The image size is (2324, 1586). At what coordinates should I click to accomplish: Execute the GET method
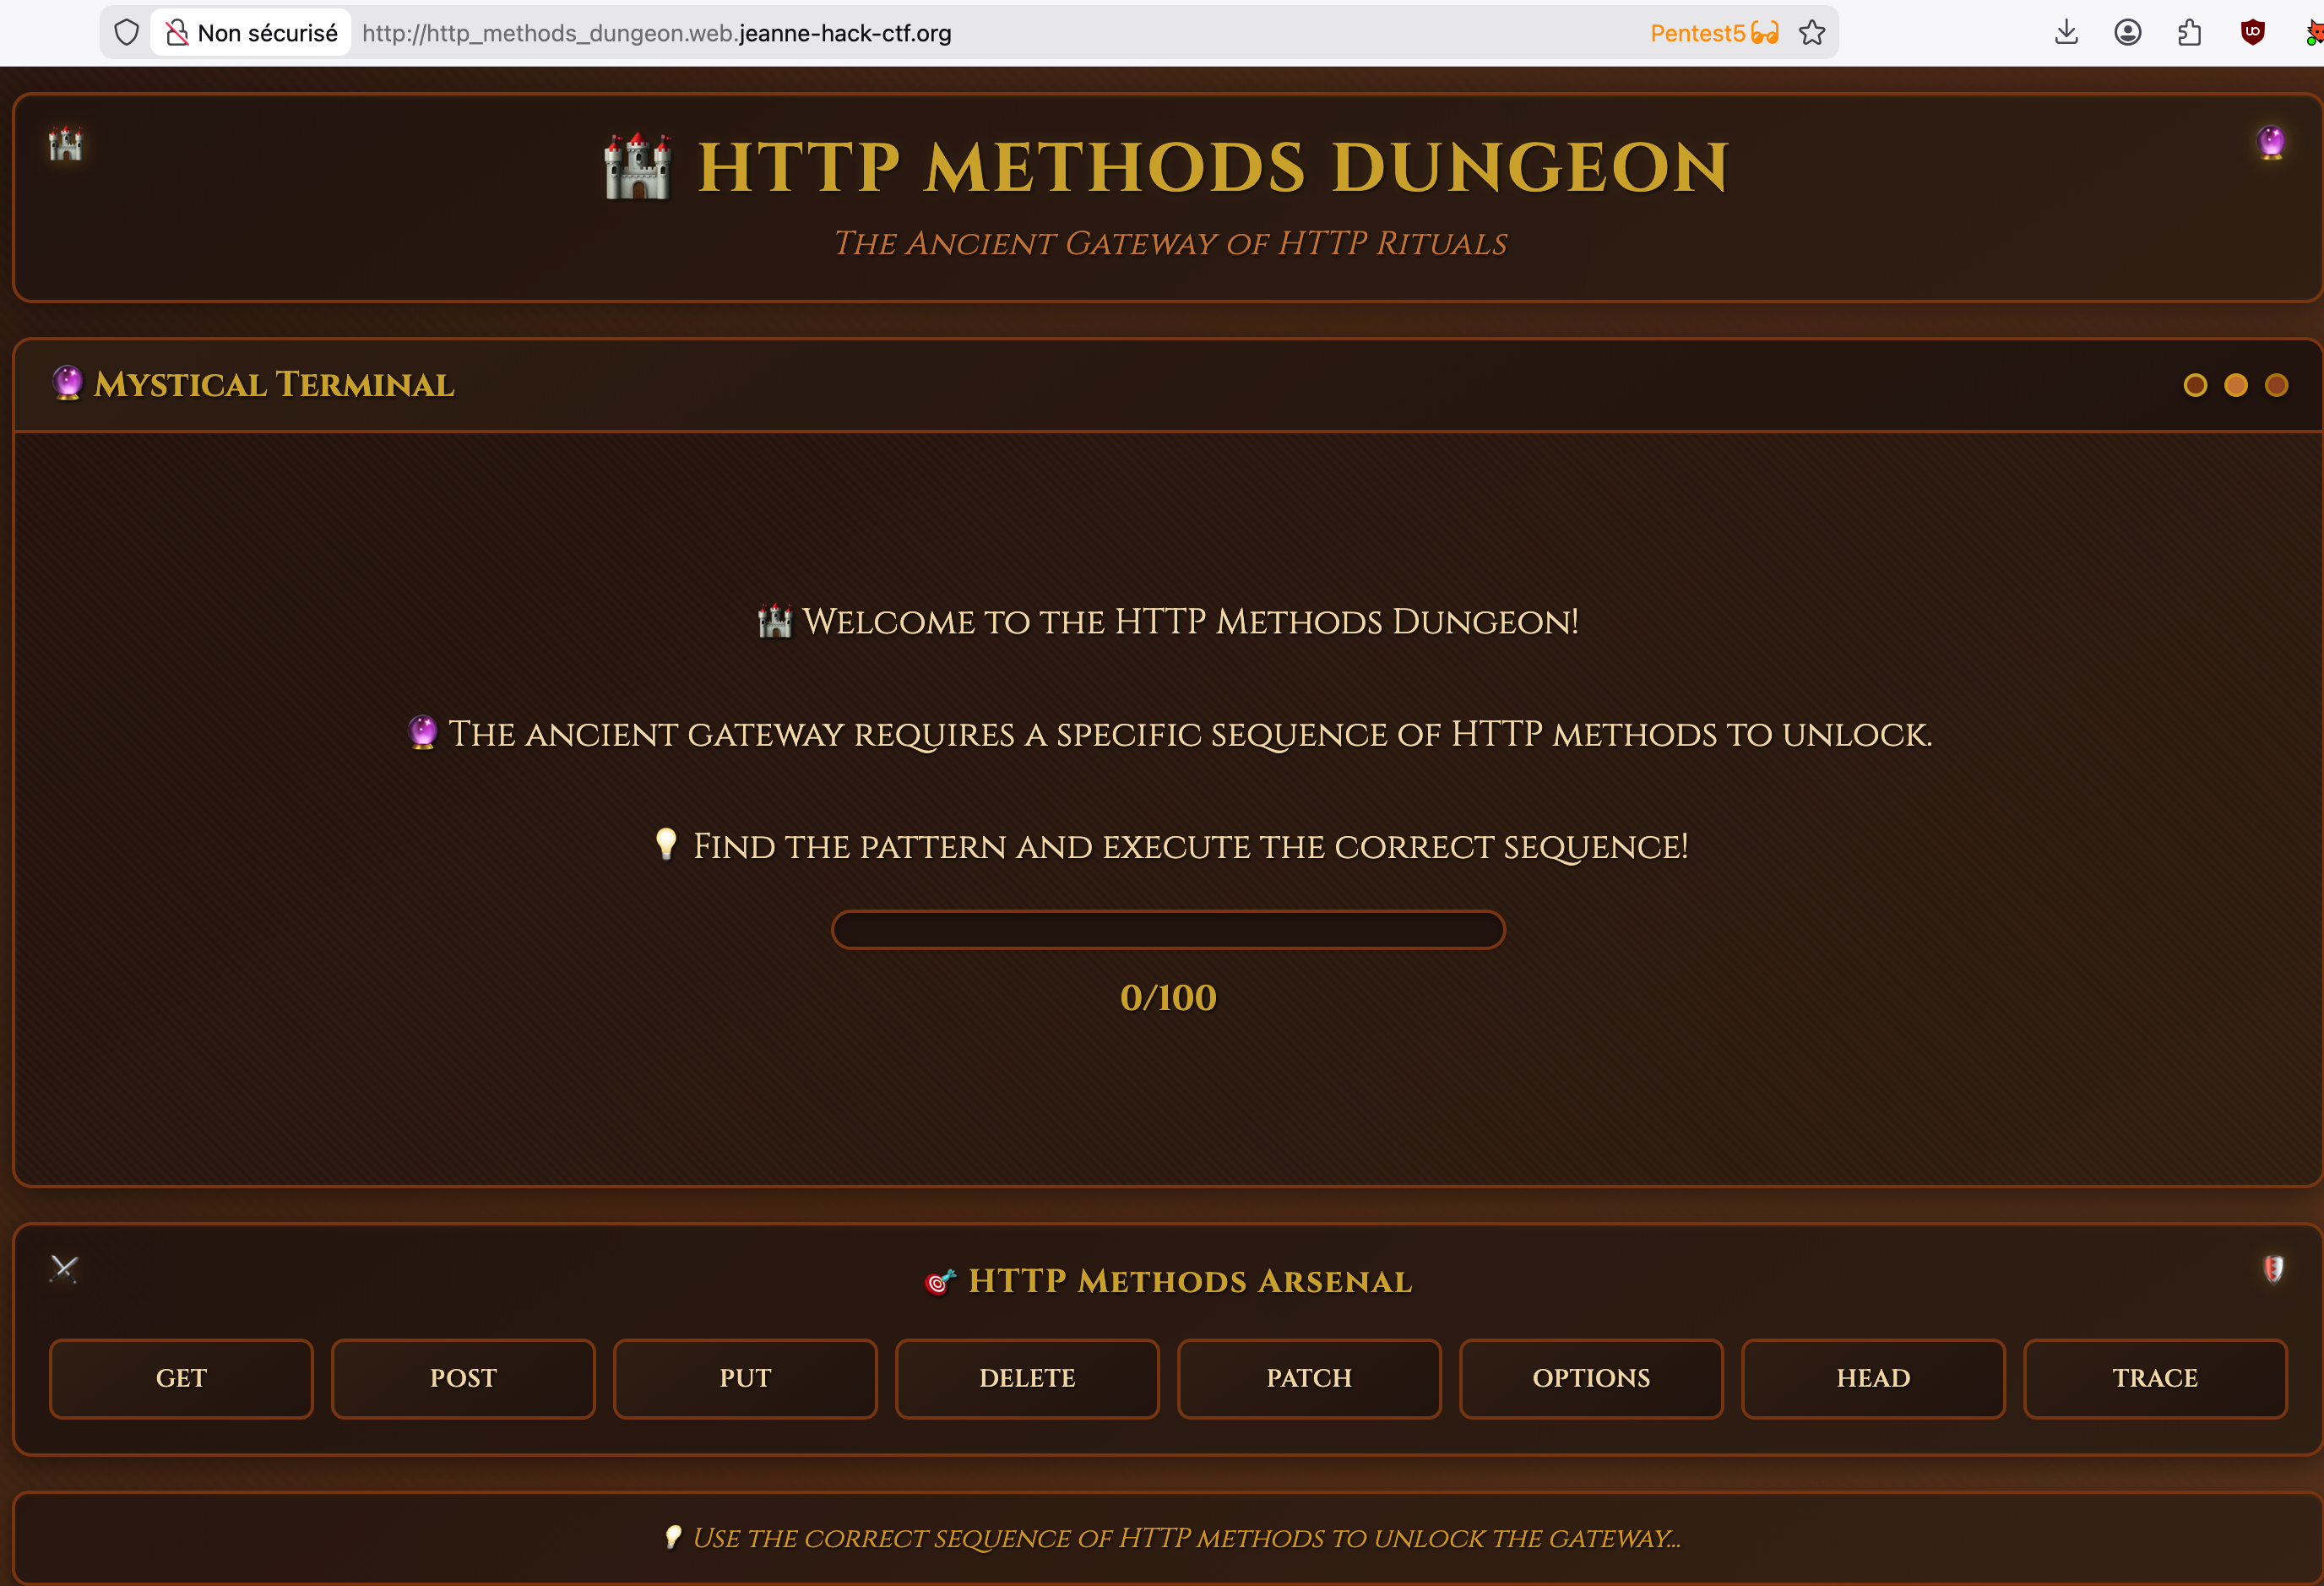[181, 1378]
